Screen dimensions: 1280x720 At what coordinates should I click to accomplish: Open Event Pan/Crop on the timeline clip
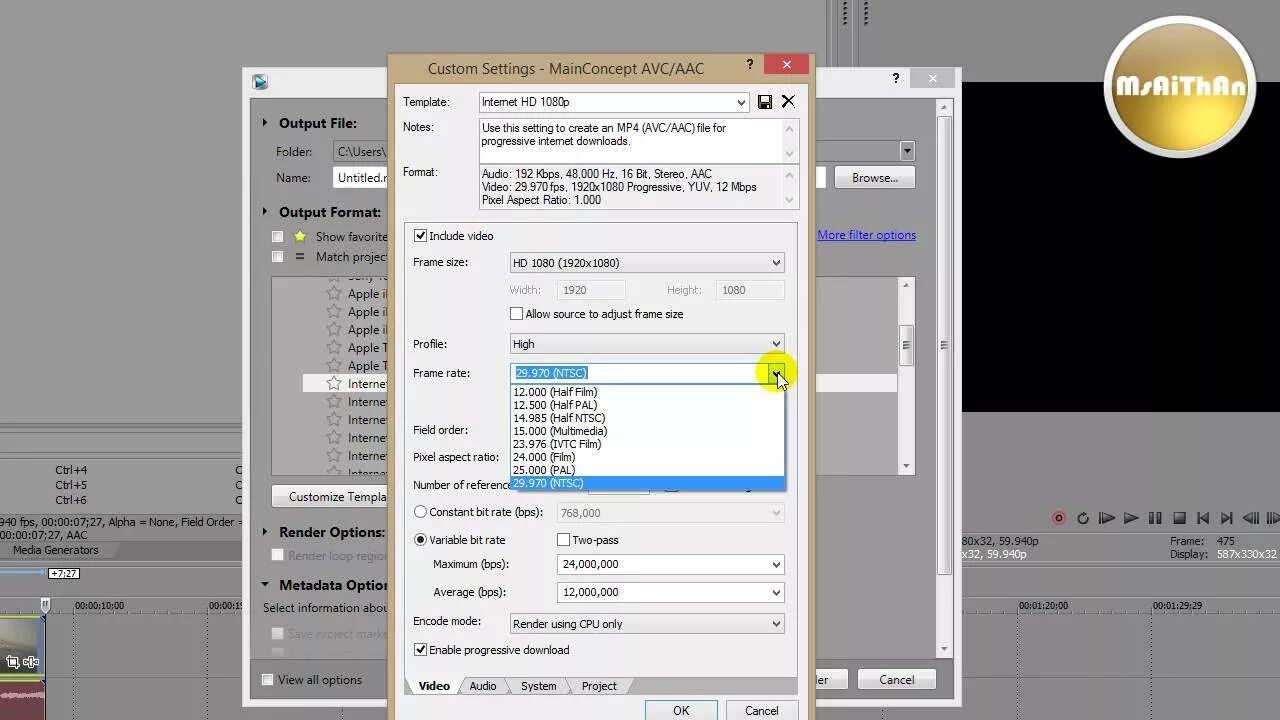tap(13, 661)
